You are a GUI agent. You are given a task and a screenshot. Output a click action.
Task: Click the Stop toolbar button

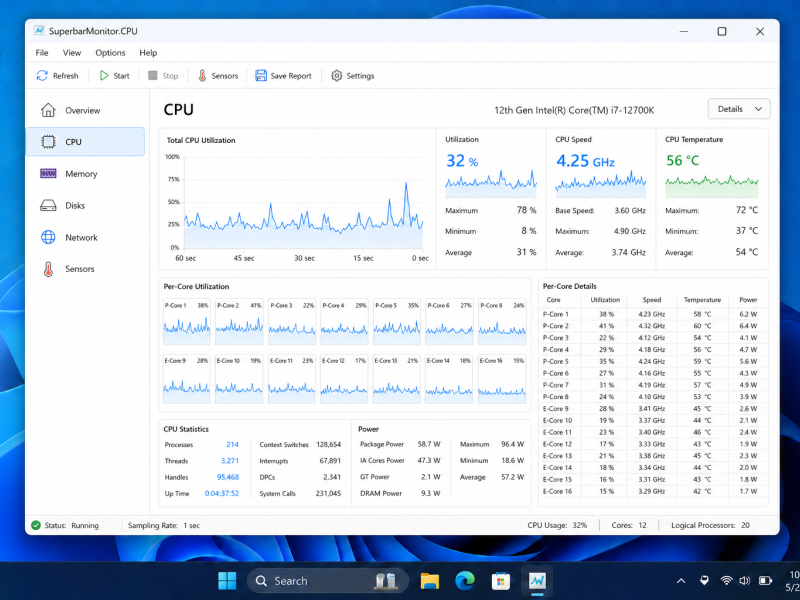pos(163,76)
